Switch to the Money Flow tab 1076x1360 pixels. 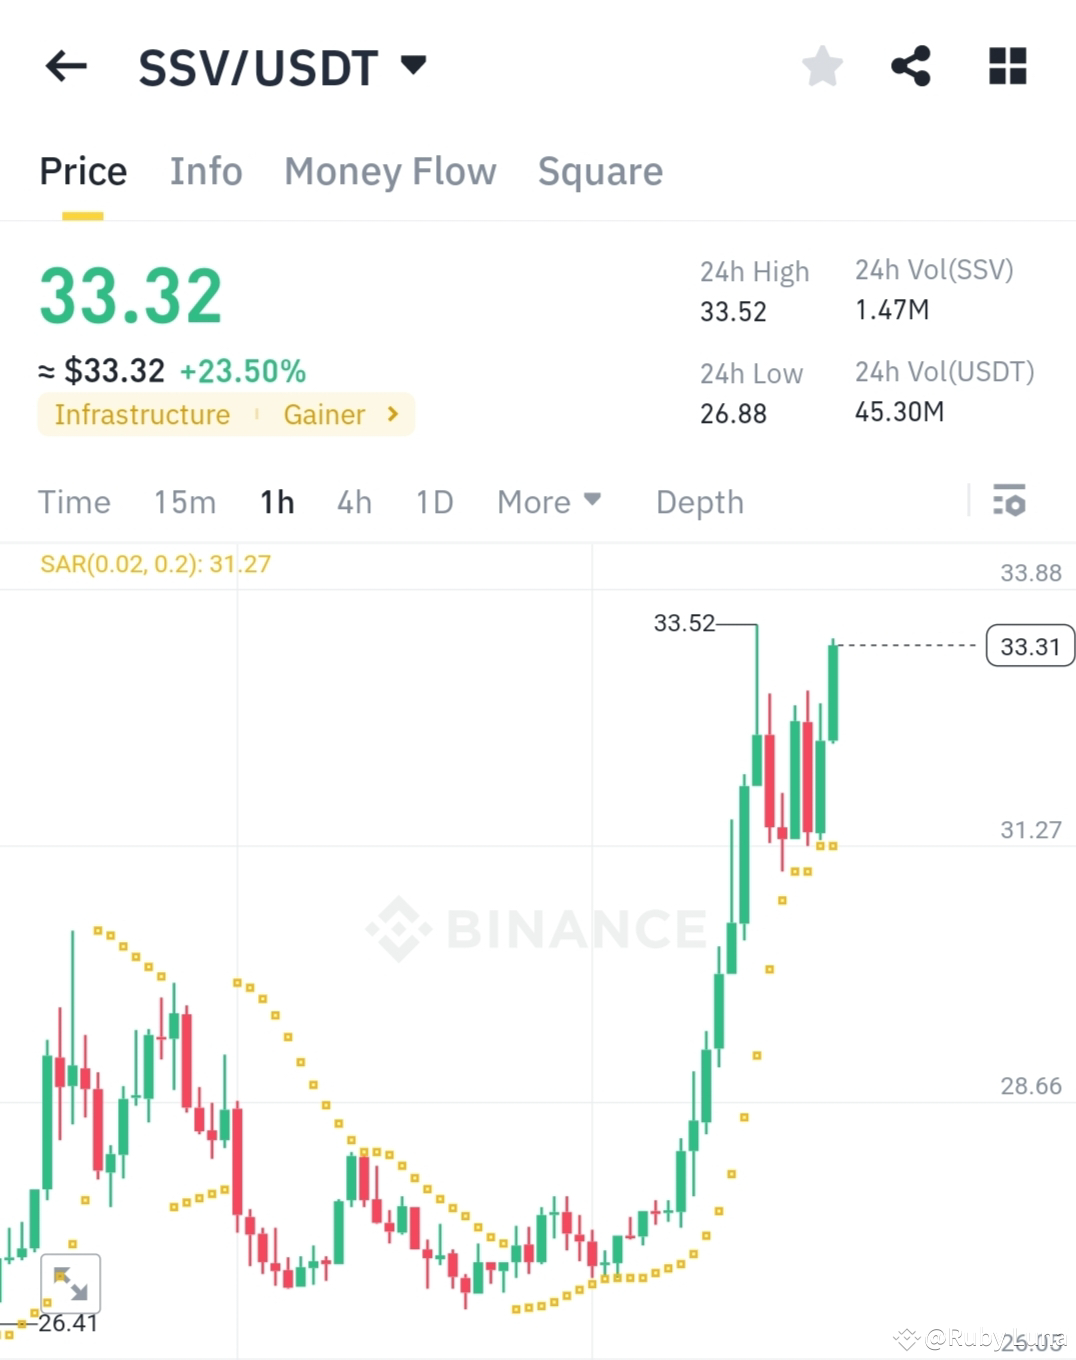[x=390, y=171]
